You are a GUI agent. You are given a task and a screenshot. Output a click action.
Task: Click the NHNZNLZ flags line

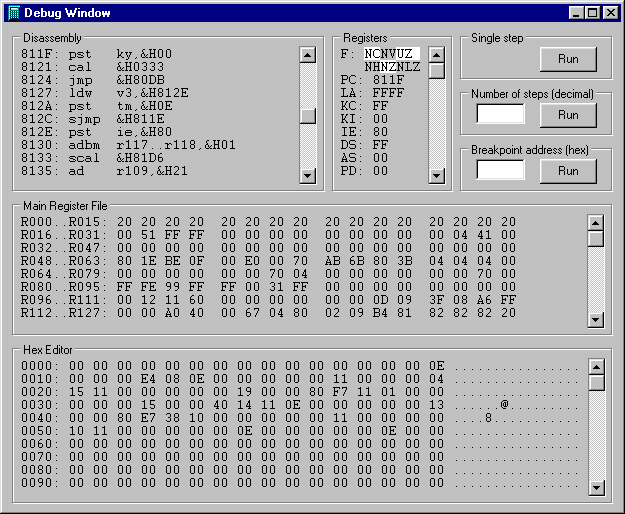coord(392,67)
